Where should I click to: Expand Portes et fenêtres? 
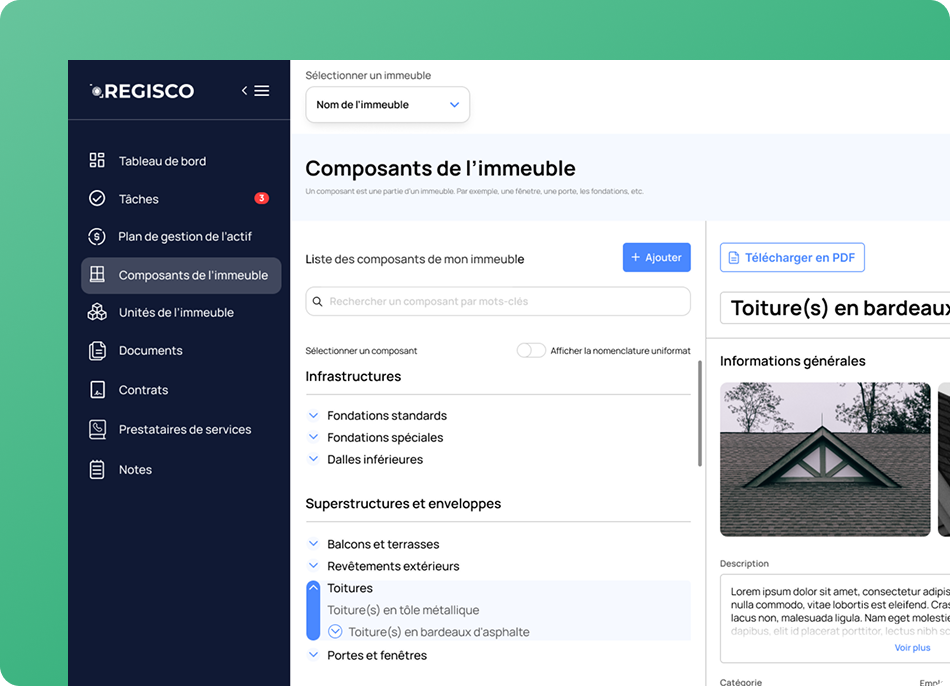coord(313,654)
